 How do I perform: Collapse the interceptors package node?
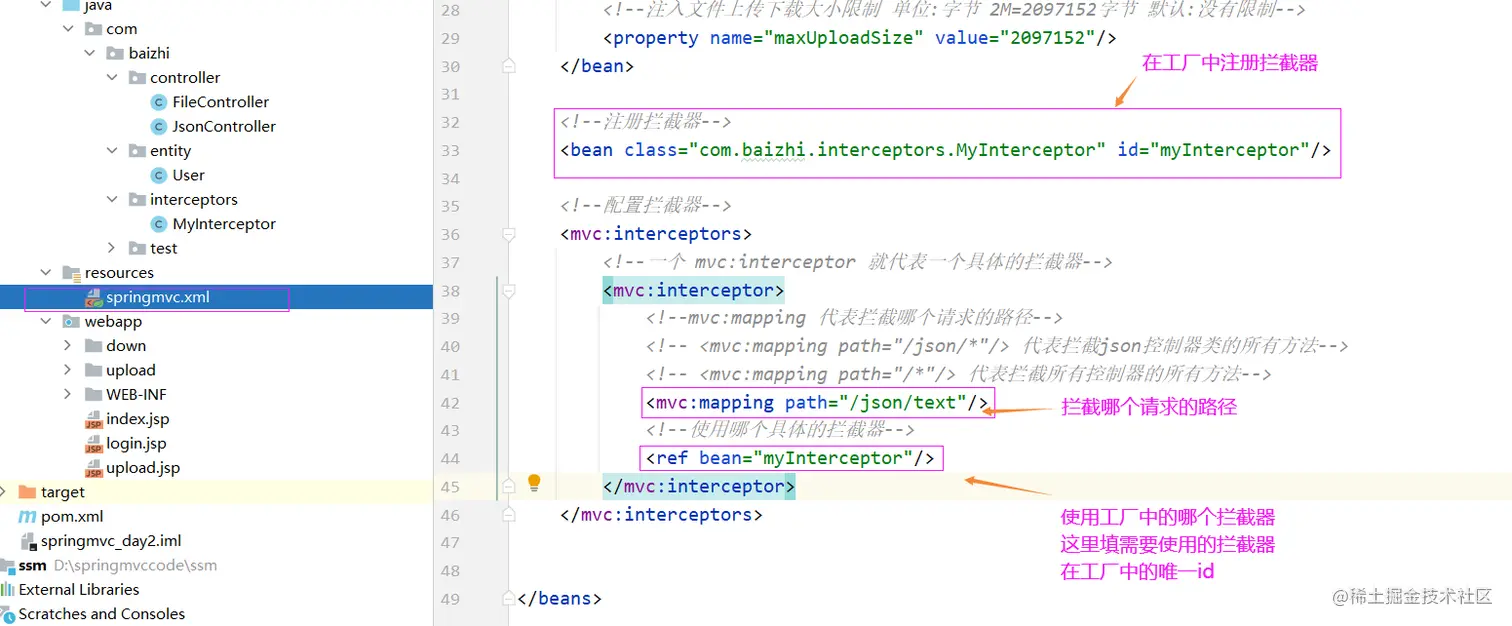pyautogui.click(x=113, y=200)
